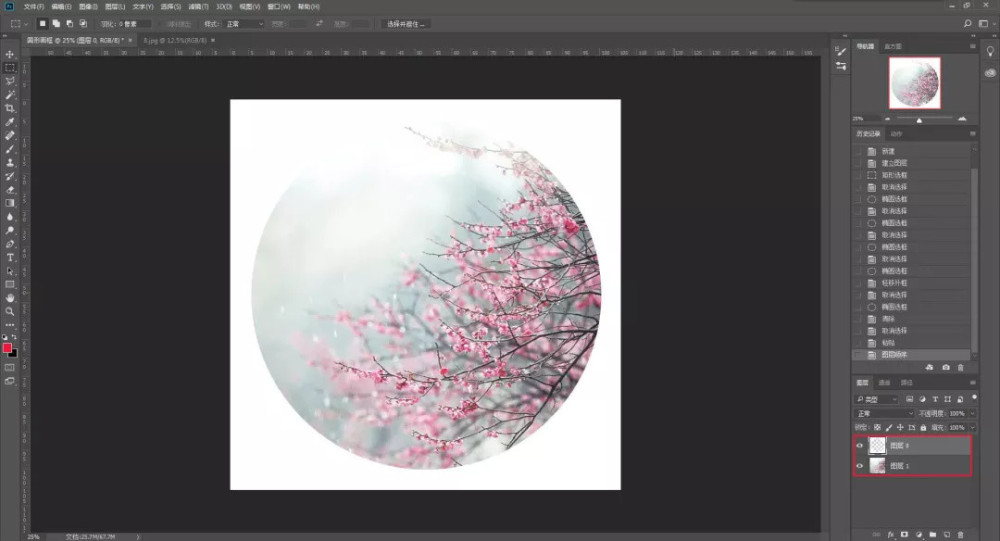Expand the layer filter type dropdown

coord(877,399)
